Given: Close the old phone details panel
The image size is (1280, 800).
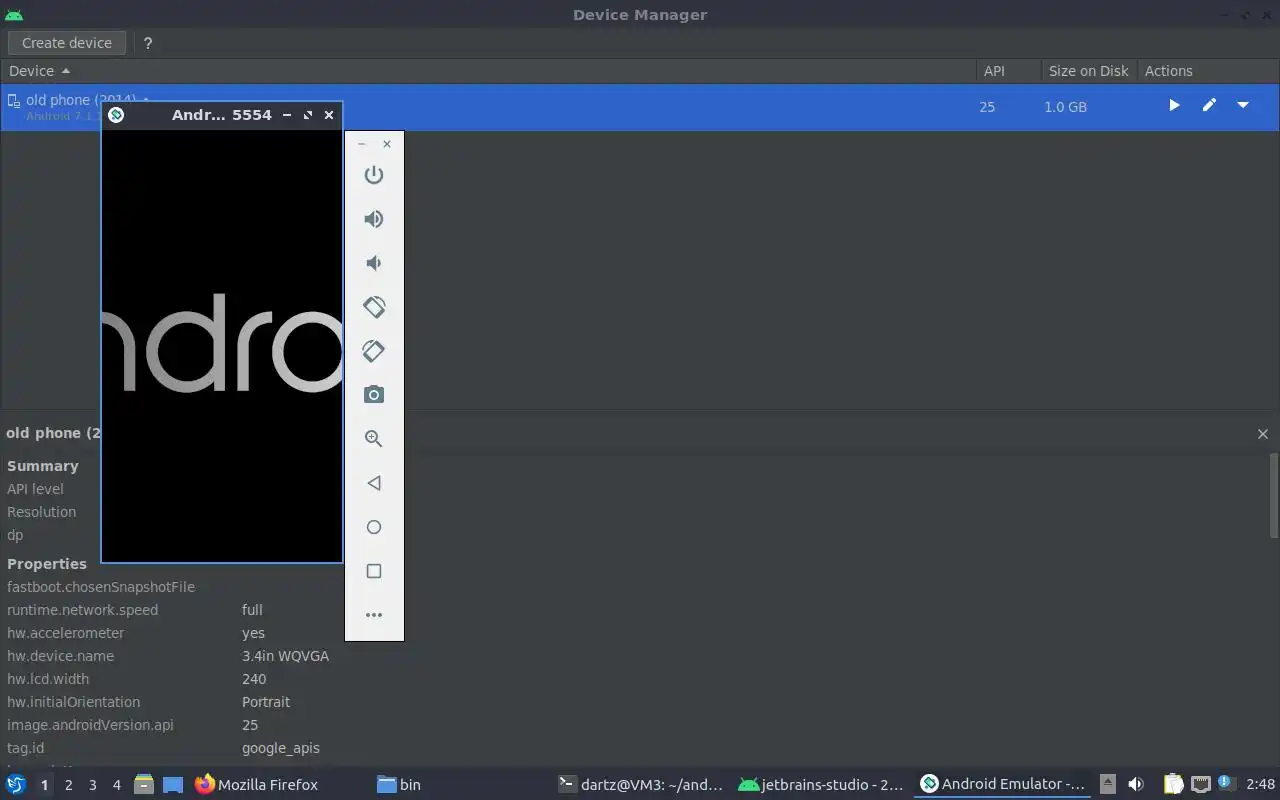Looking at the screenshot, I should 1263,434.
